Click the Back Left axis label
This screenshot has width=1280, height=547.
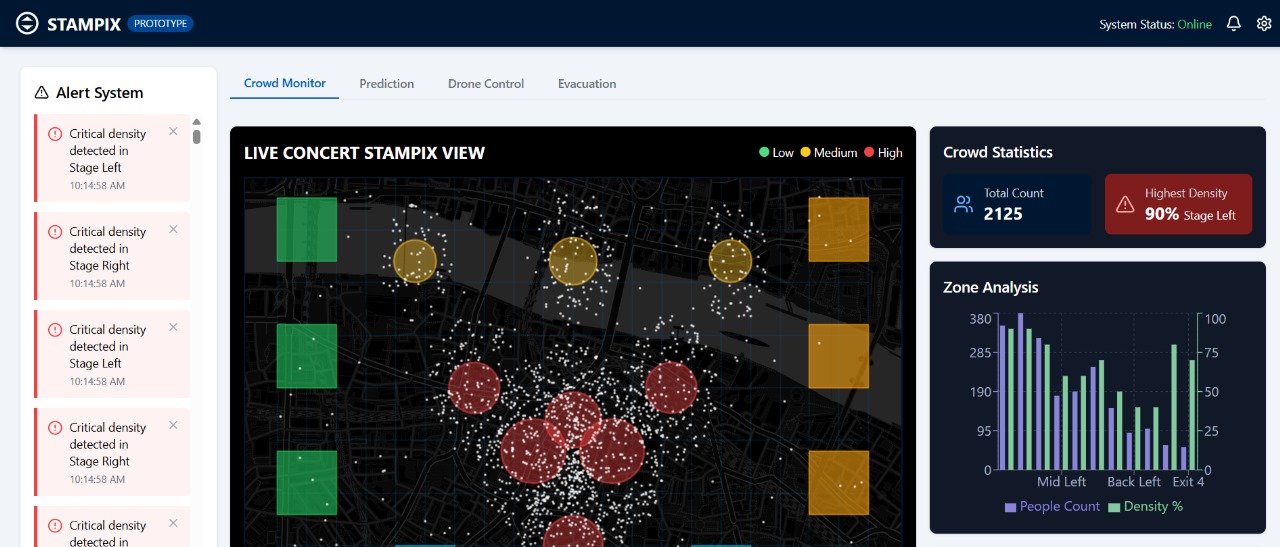[1134, 482]
